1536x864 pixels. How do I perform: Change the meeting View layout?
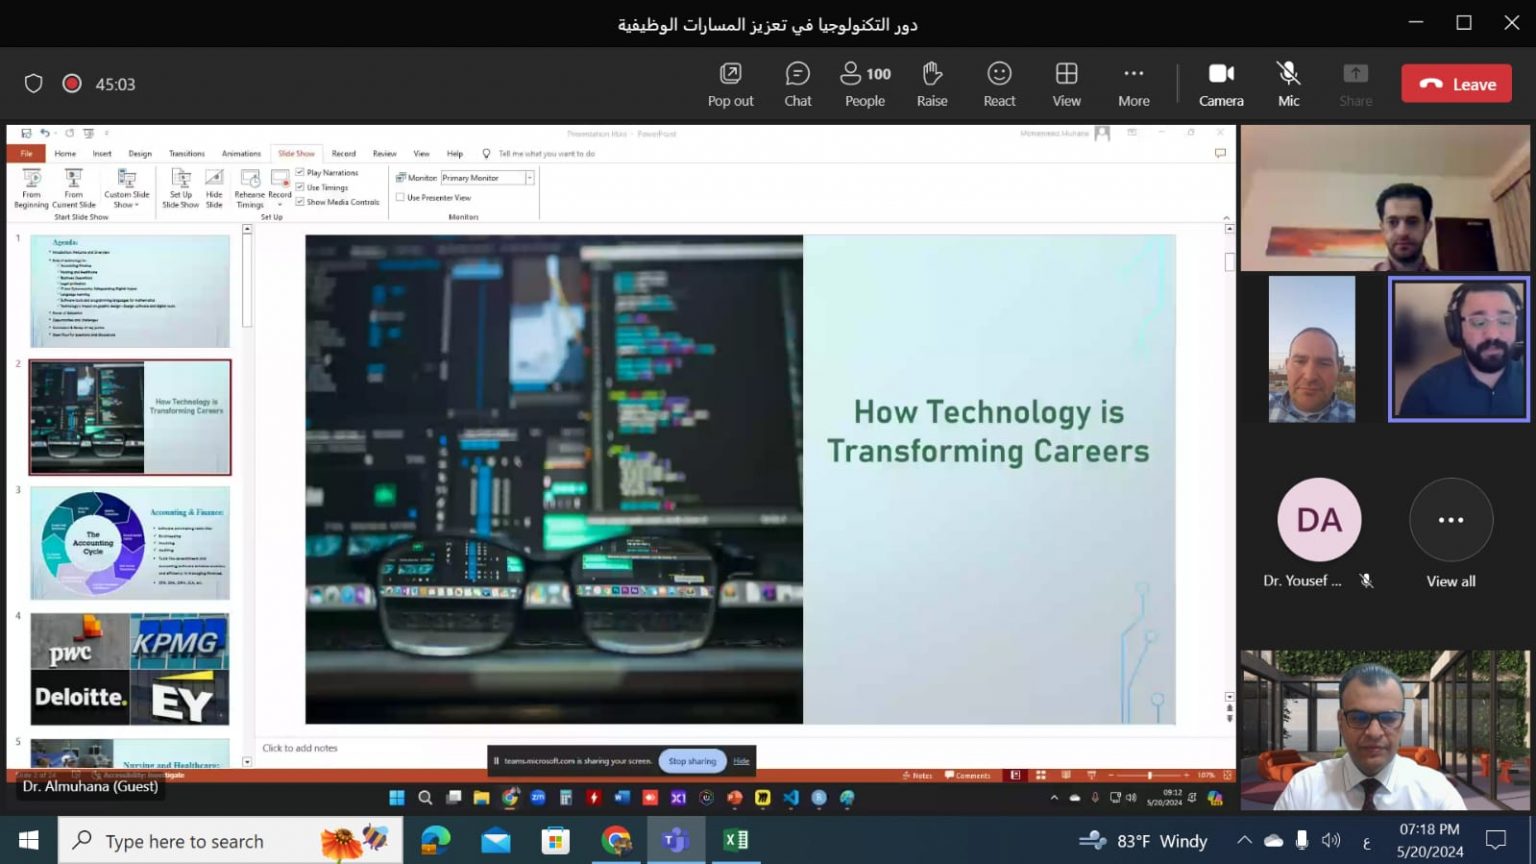coord(1066,84)
